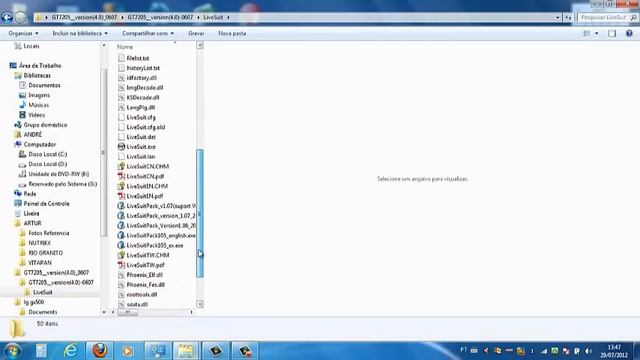Select LiveSuitPack_v1.07 installer icon

(x=121, y=206)
